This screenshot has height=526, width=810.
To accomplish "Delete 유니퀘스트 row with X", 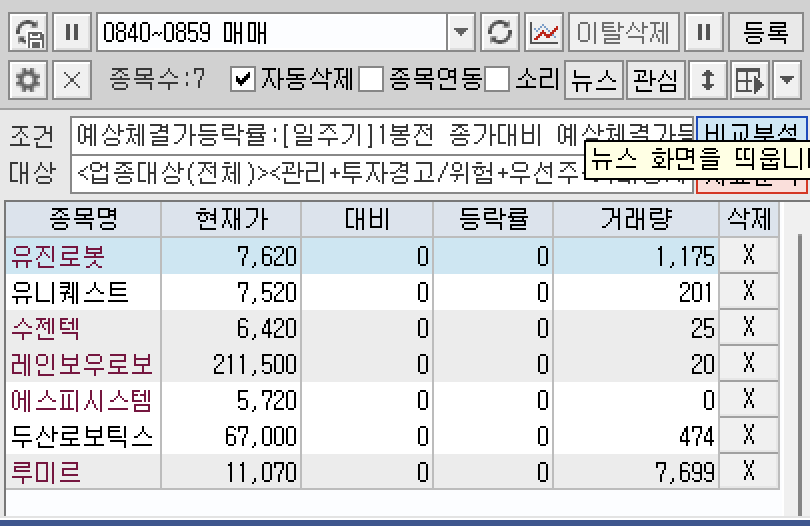I will tap(749, 291).
